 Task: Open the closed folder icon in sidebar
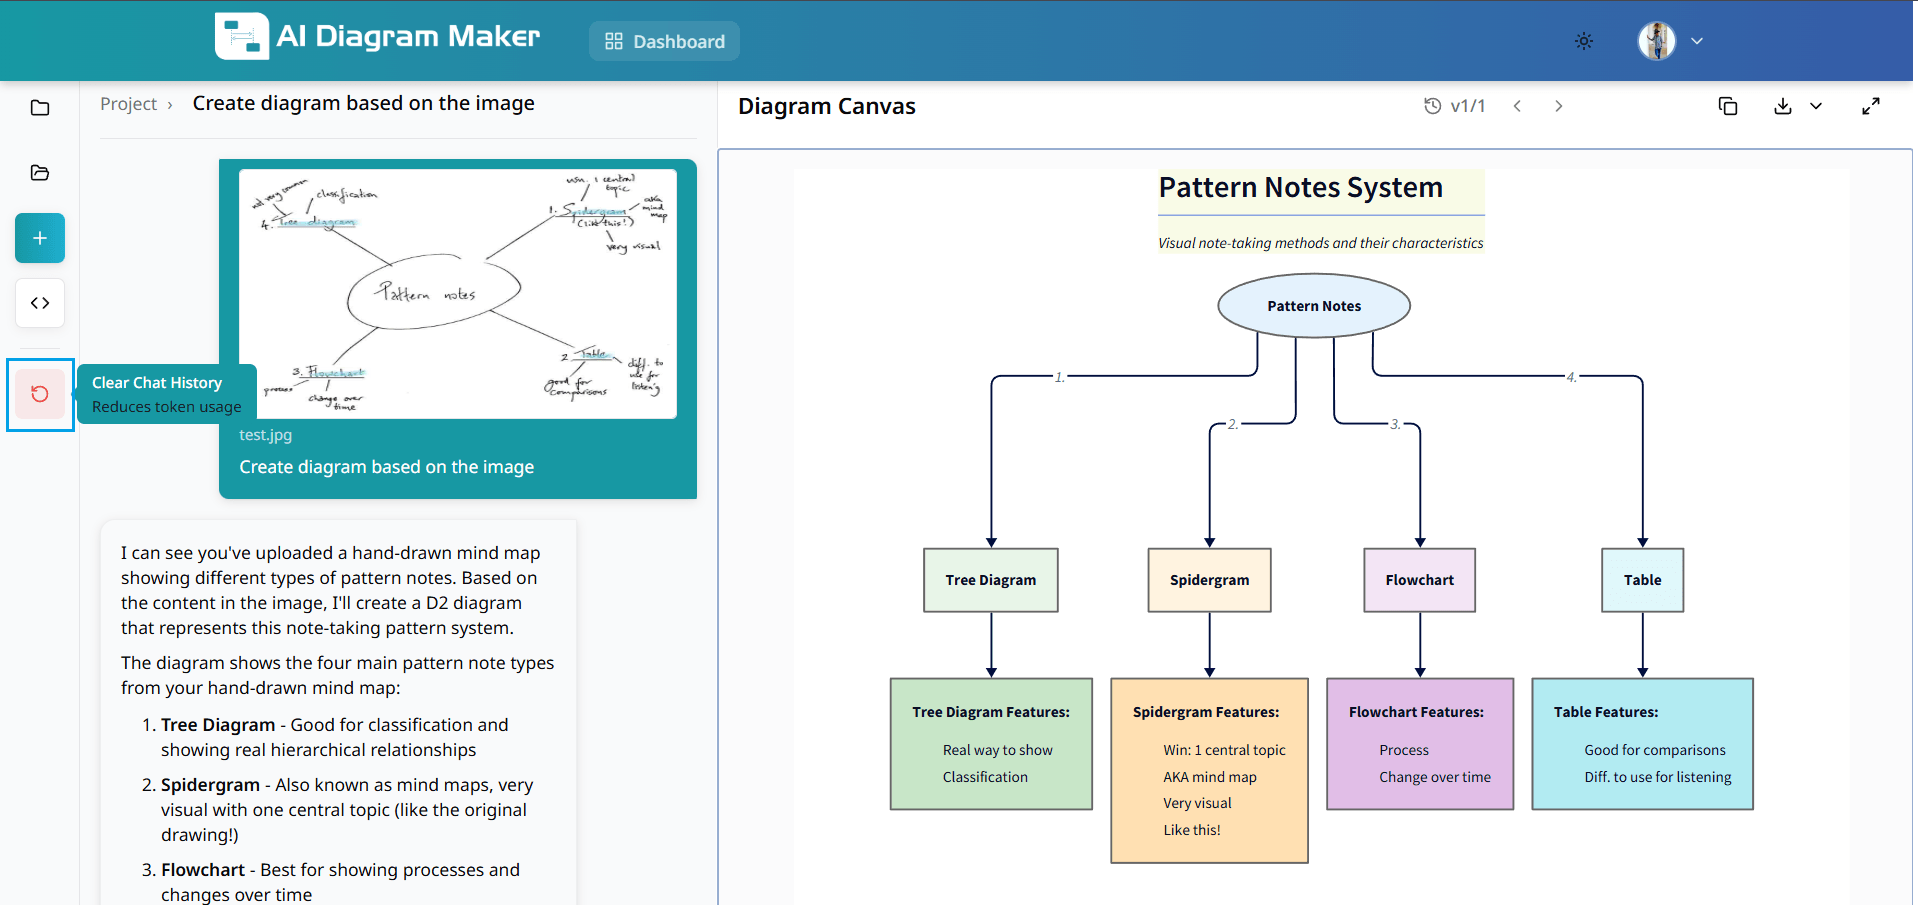click(x=40, y=108)
